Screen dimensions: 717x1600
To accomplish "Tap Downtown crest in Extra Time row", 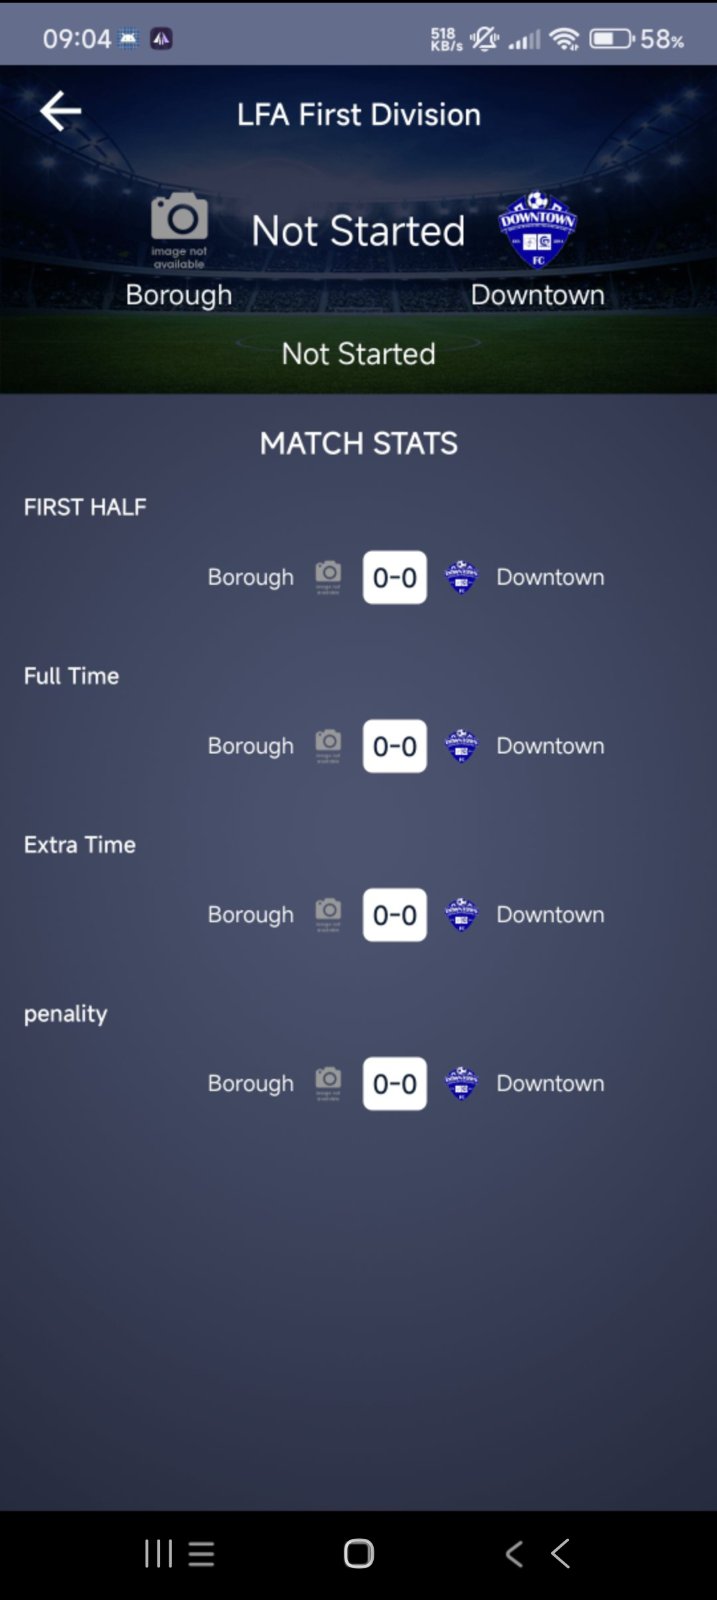I will pyautogui.click(x=461, y=915).
